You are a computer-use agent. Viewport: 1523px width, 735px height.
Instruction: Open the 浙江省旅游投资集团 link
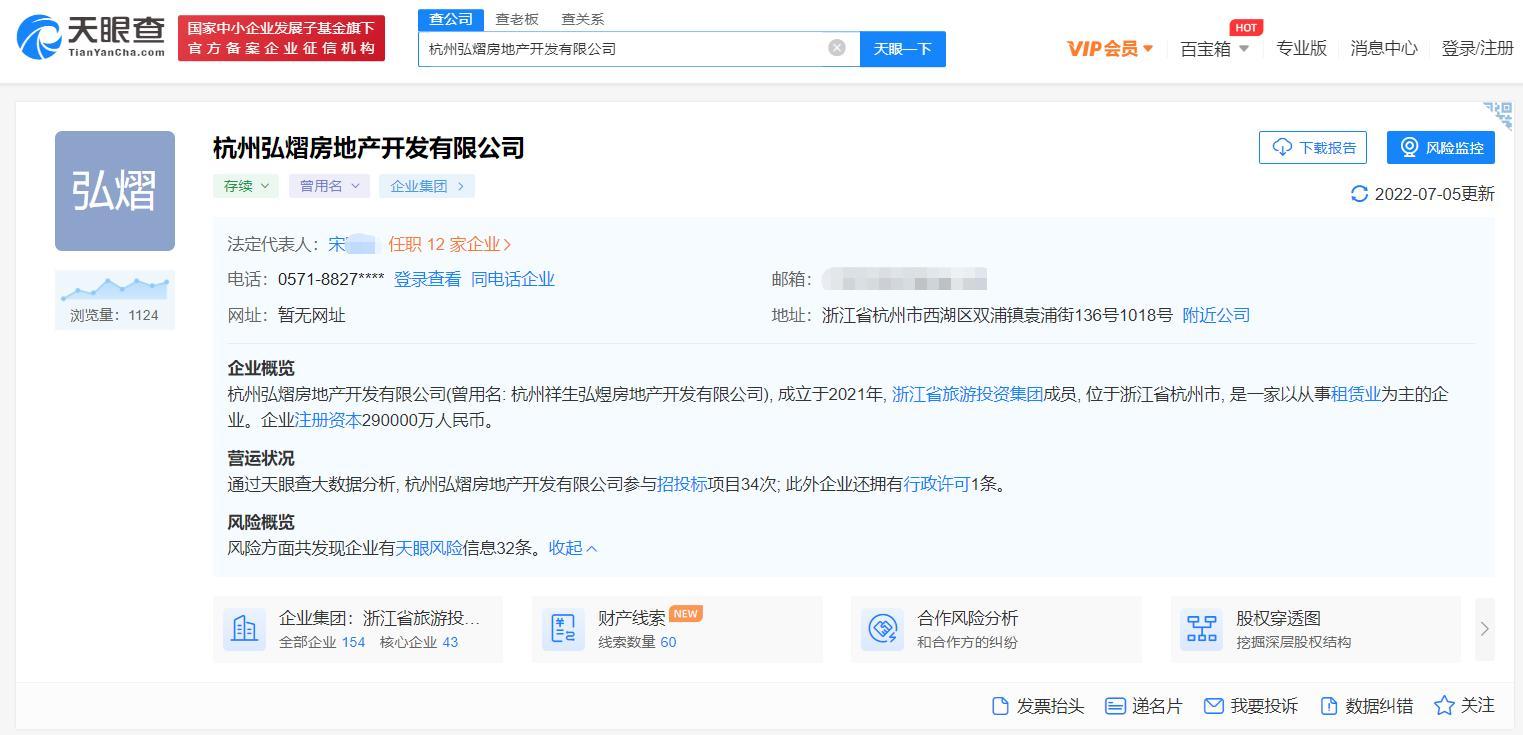tap(968, 394)
